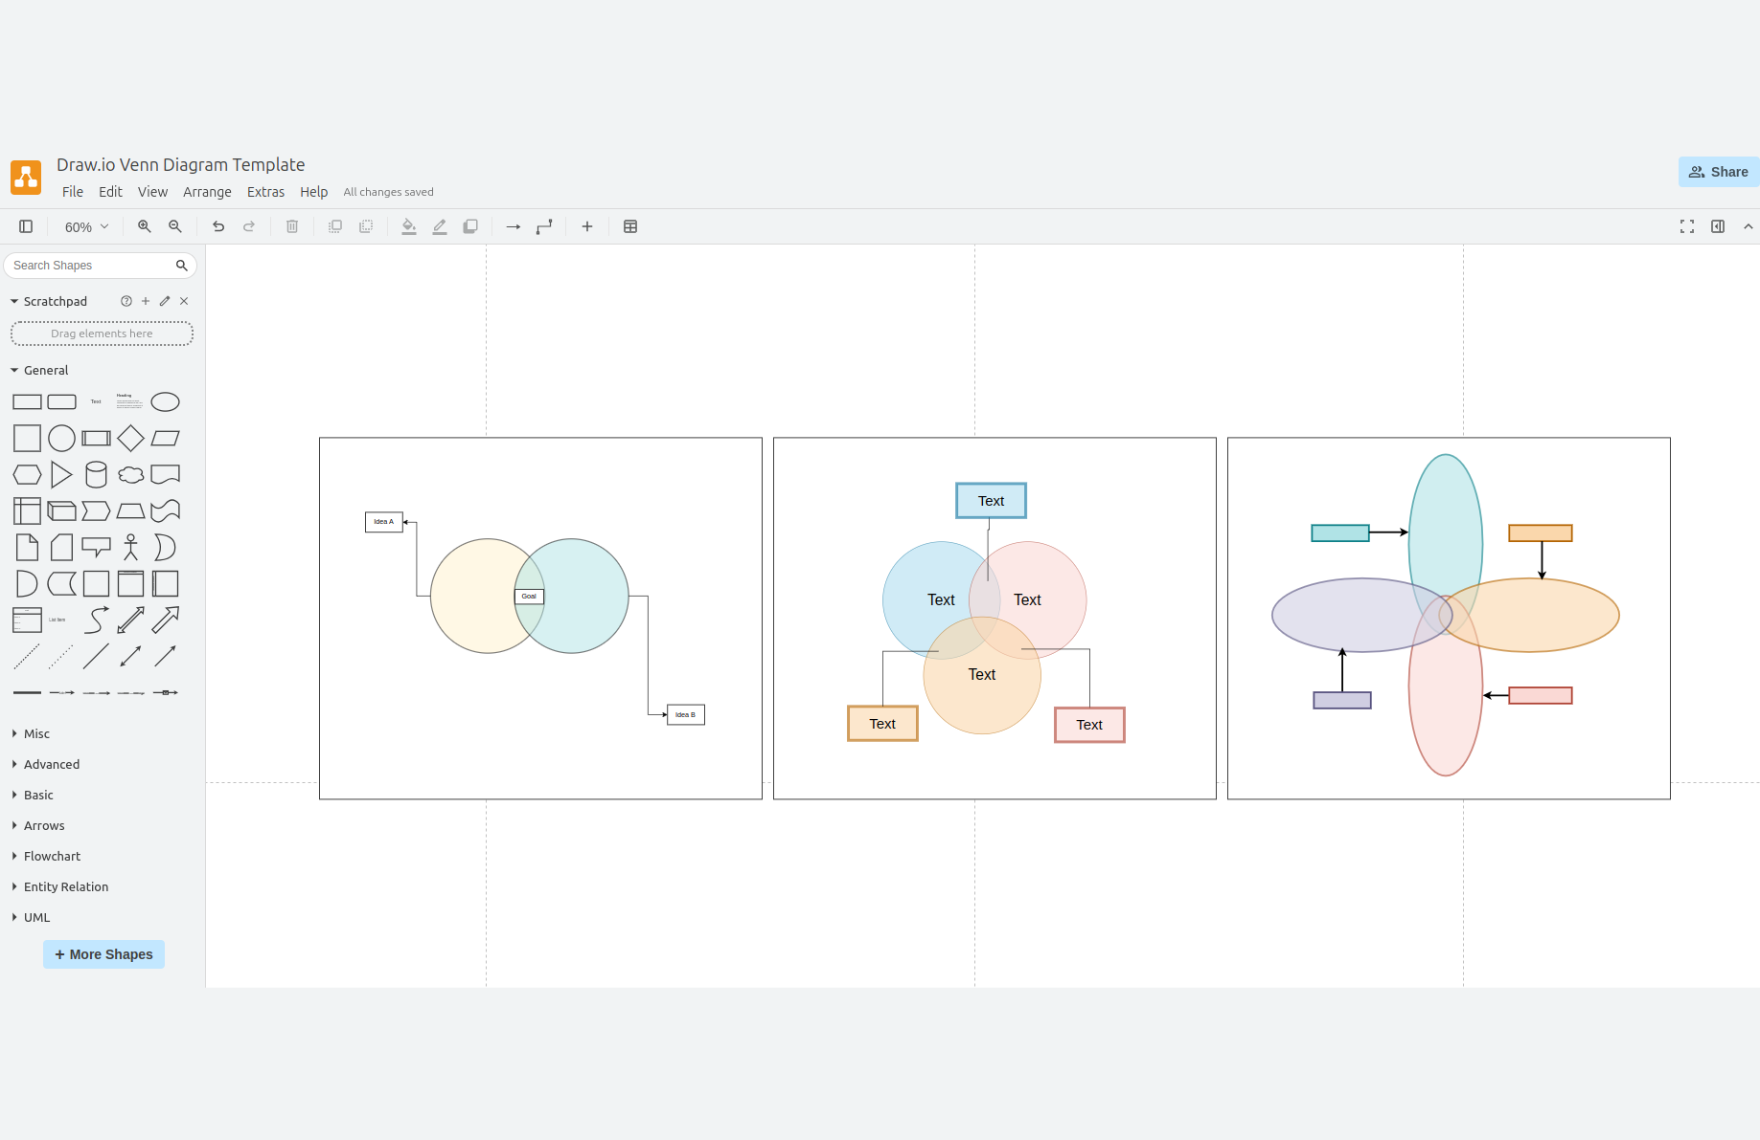Screen dimensions: 1760x1140
Task: Open the Edit menu
Action: click(x=110, y=192)
